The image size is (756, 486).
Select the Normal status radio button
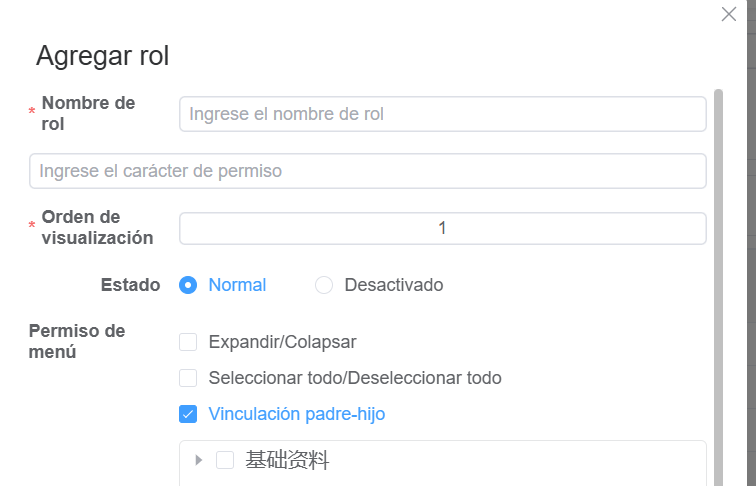tap(187, 285)
